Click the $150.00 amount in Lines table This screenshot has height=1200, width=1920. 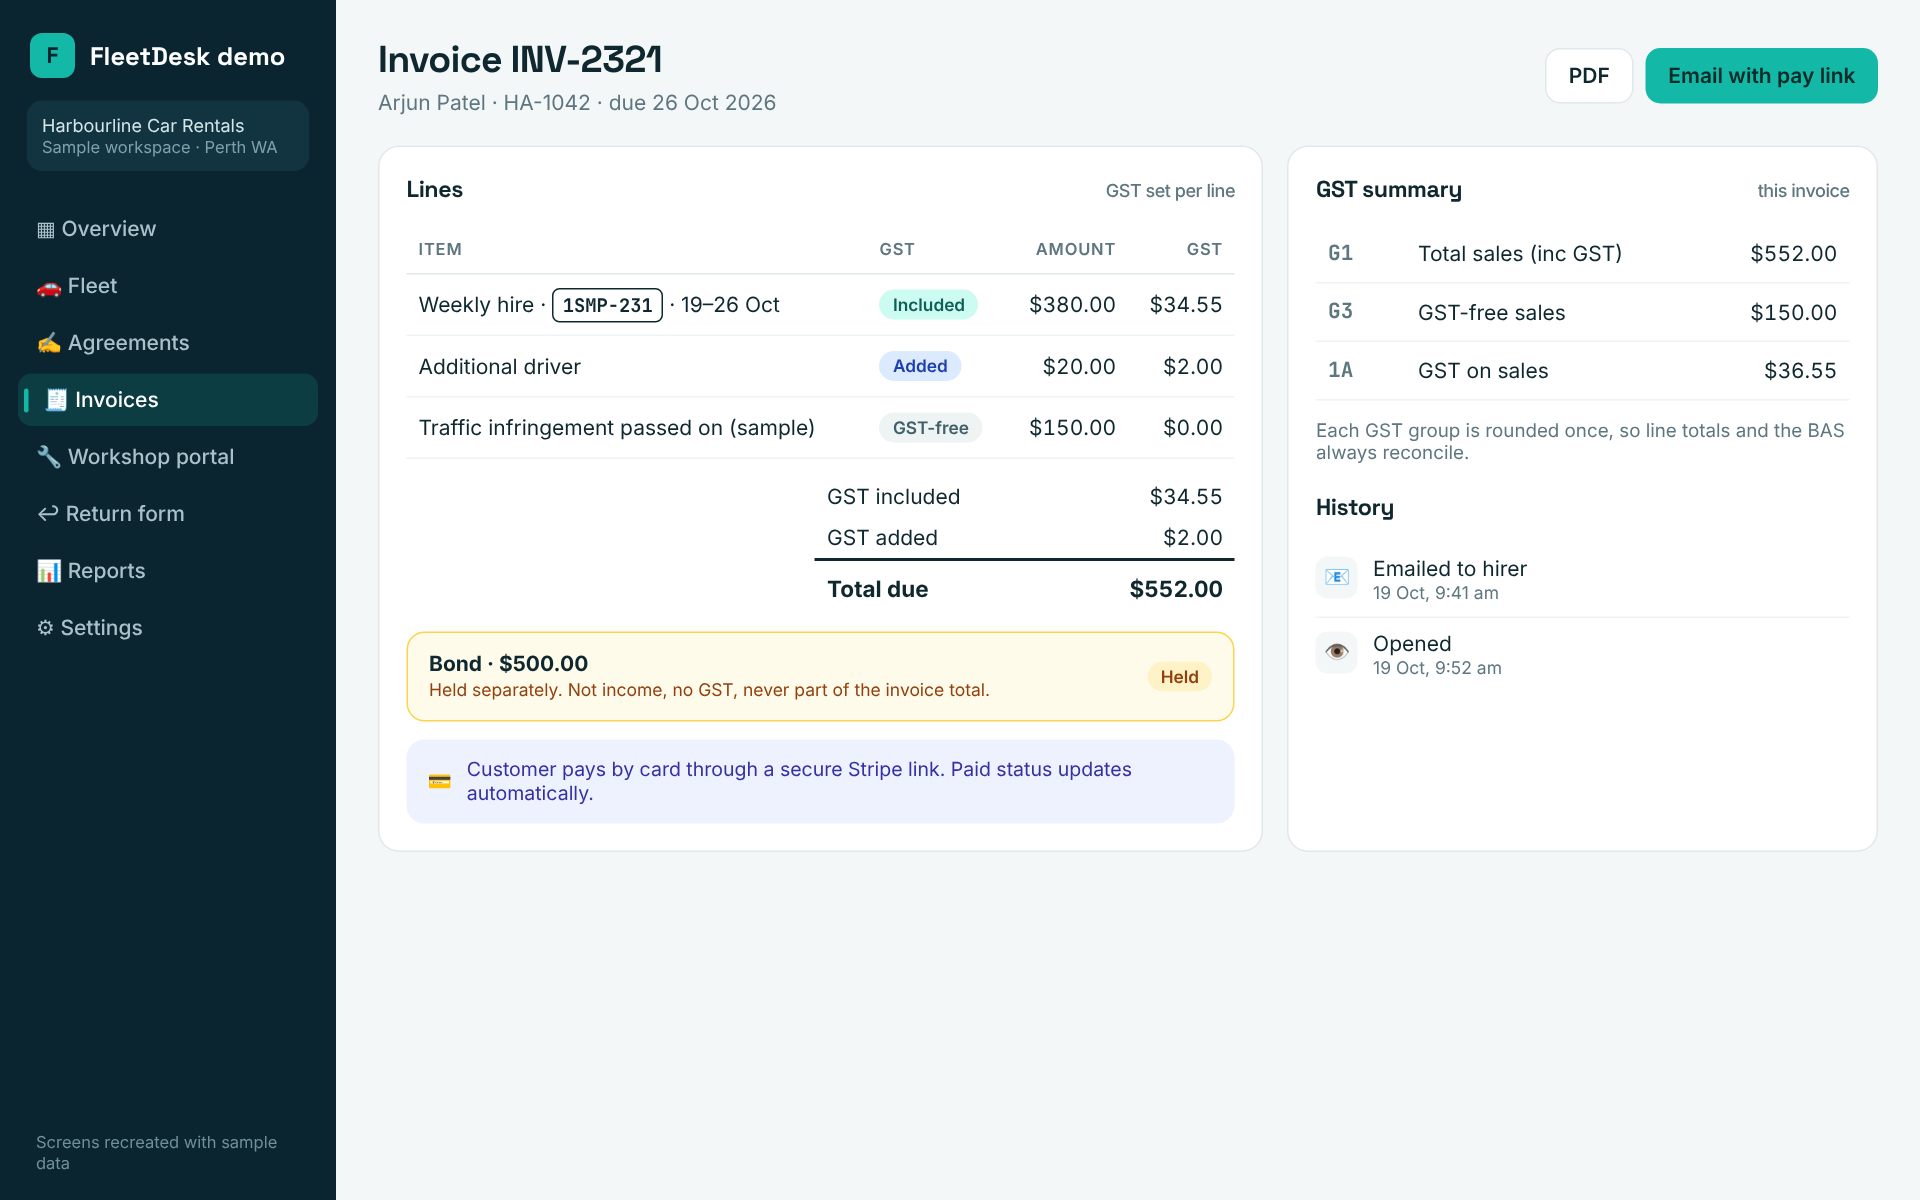[1072, 428]
